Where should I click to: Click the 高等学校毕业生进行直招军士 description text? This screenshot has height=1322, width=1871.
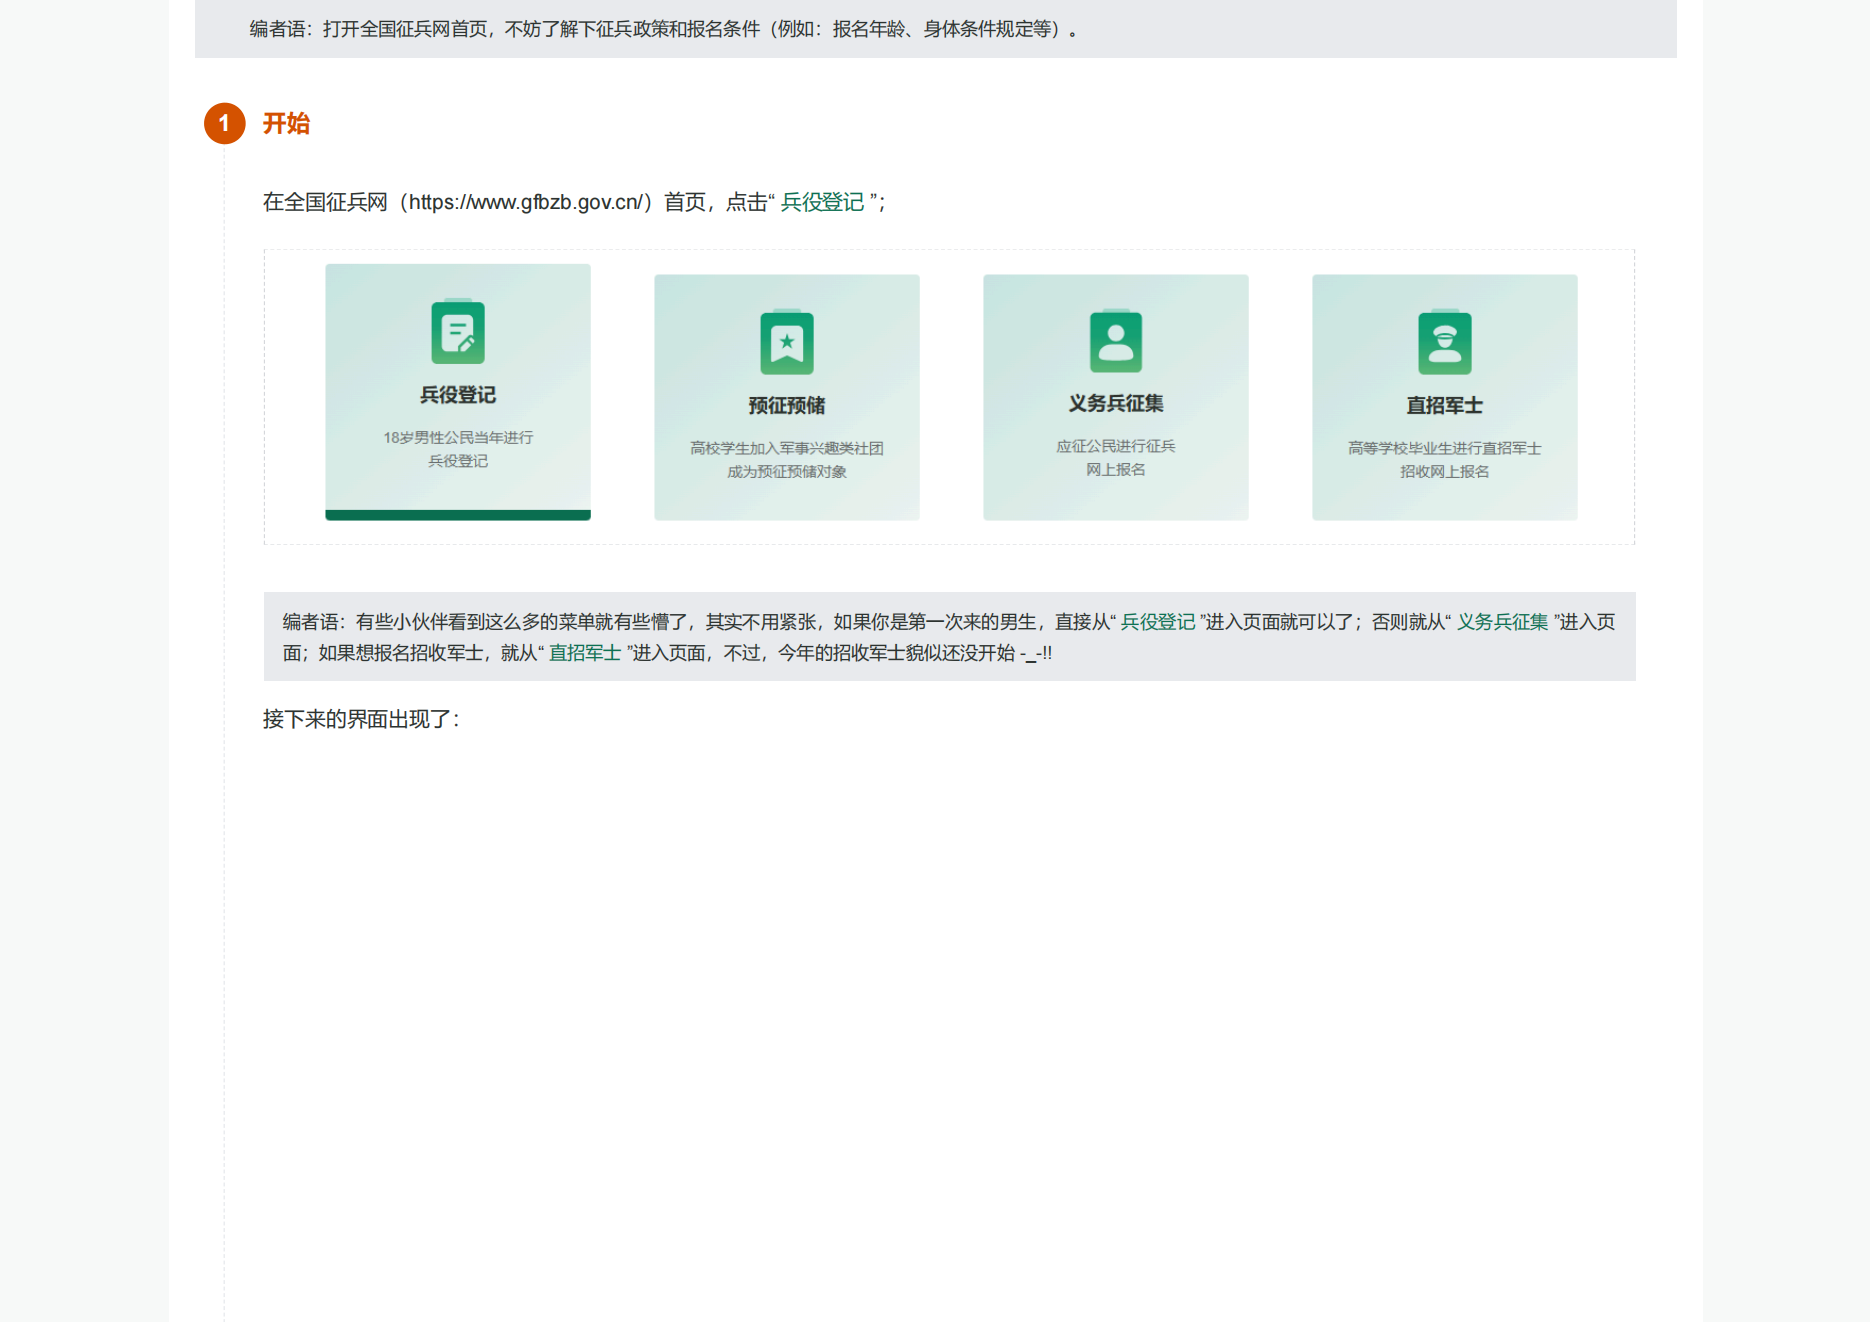pos(1444,448)
